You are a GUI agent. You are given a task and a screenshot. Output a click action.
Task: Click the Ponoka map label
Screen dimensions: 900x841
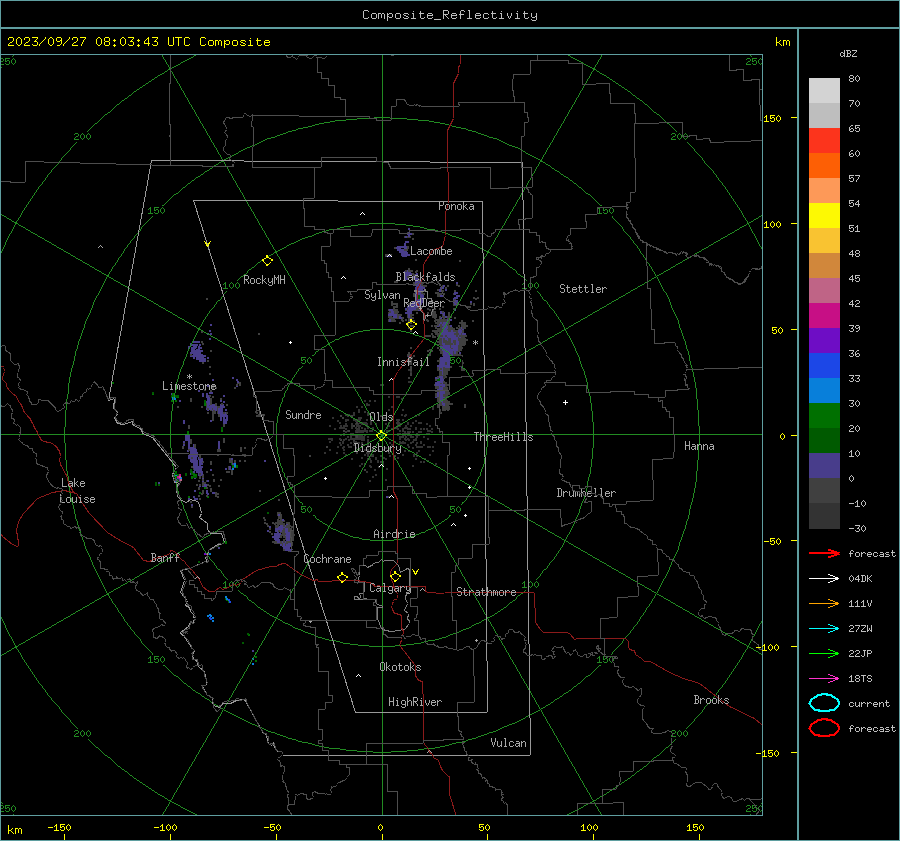[456, 206]
